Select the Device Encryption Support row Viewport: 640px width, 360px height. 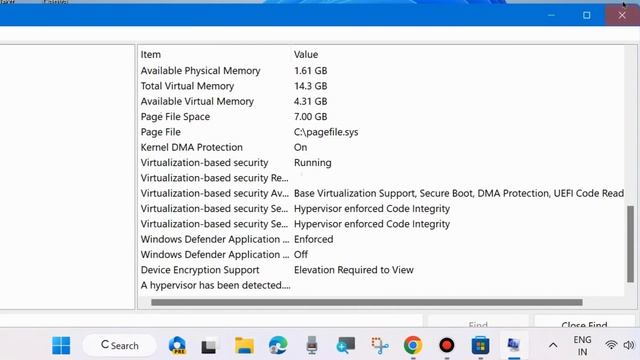tap(381, 270)
